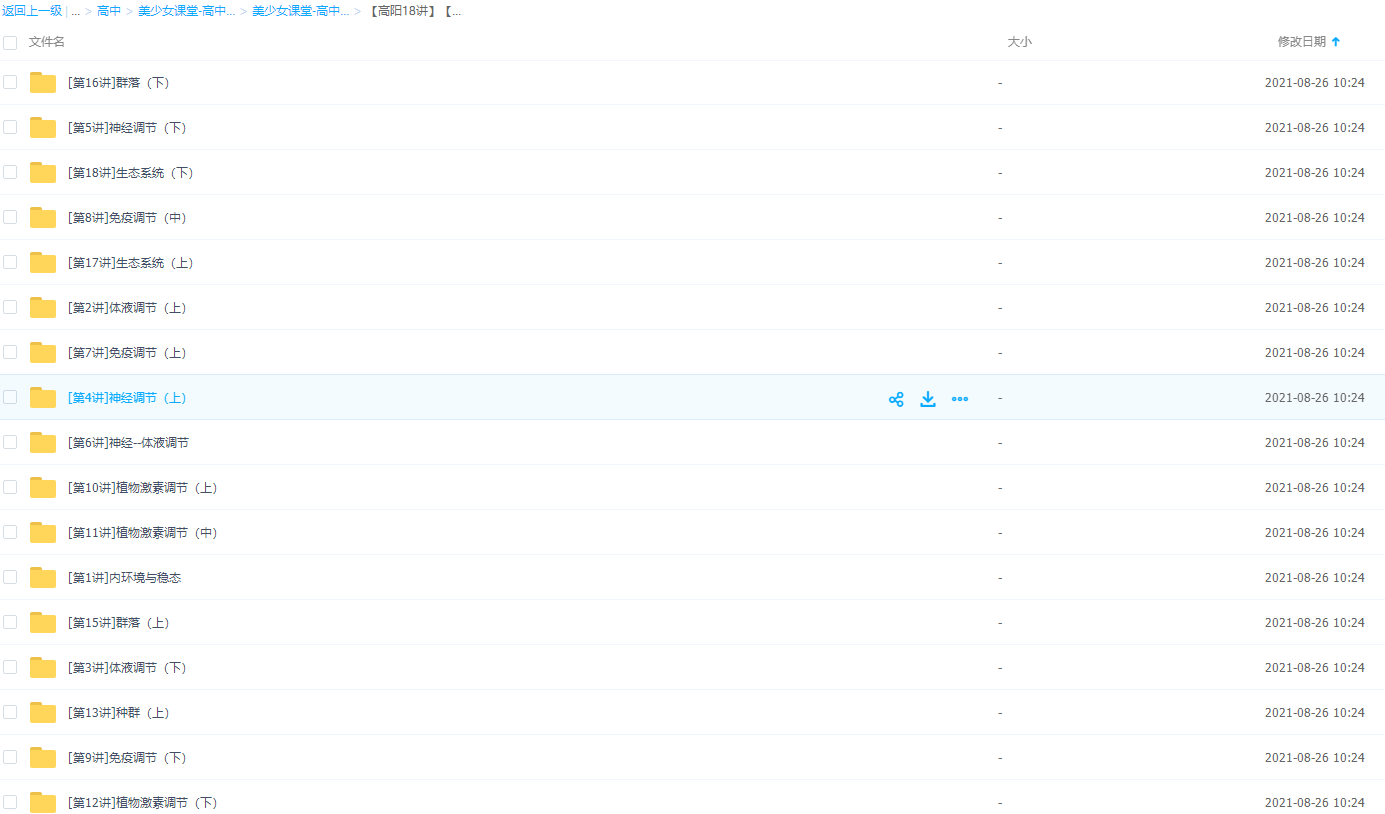The height and width of the screenshot is (814, 1385).
Task: Check the box for 第5讲神经调节（下）
Action: [10, 127]
